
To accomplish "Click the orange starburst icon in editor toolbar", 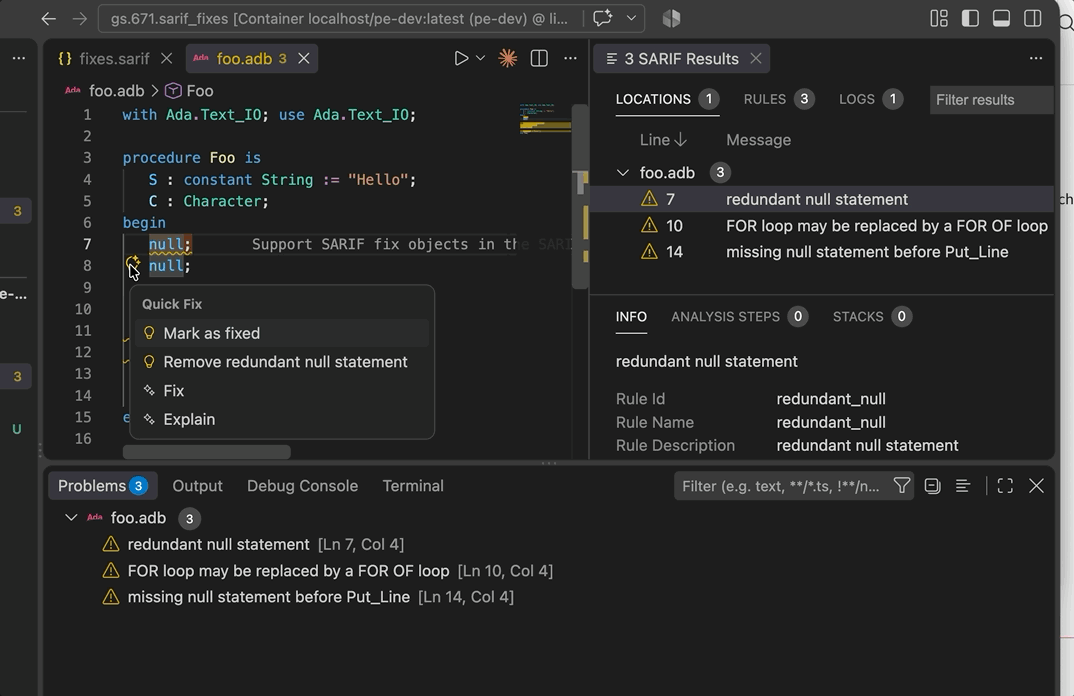I will point(508,59).
